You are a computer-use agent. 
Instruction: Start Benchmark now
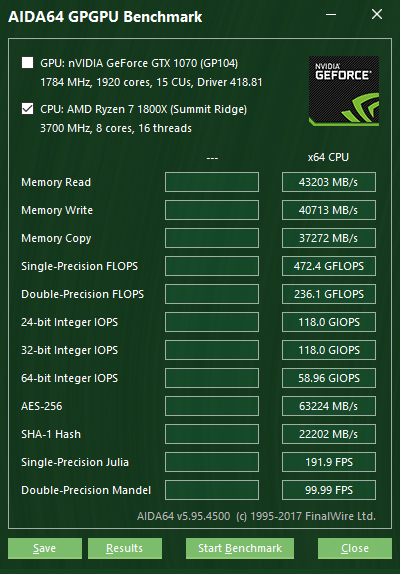(x=240, y=548)
